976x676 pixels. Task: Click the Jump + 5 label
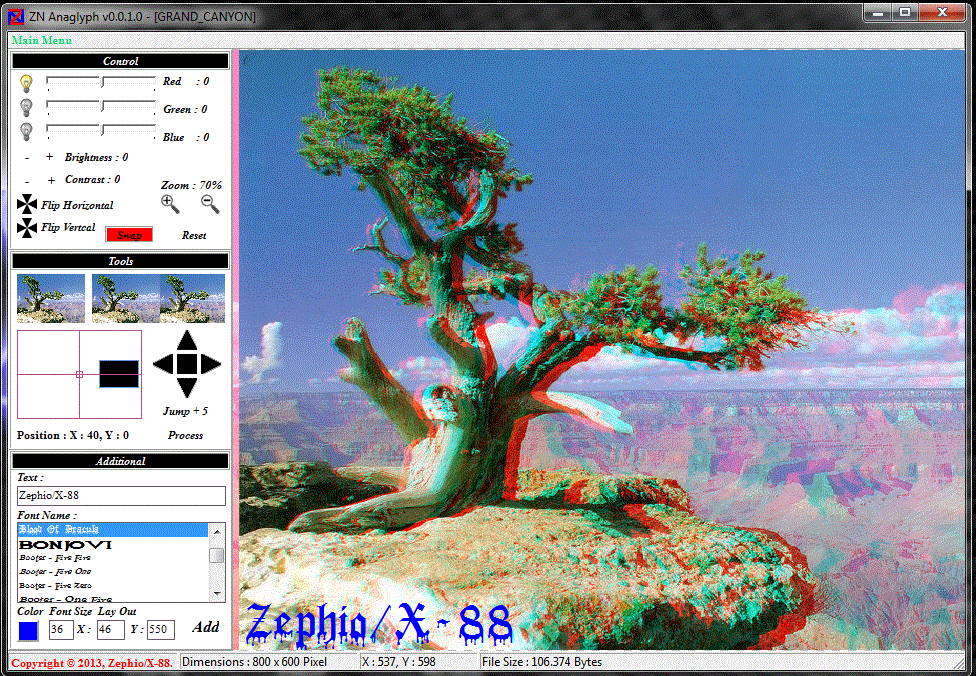coord(185,411)
